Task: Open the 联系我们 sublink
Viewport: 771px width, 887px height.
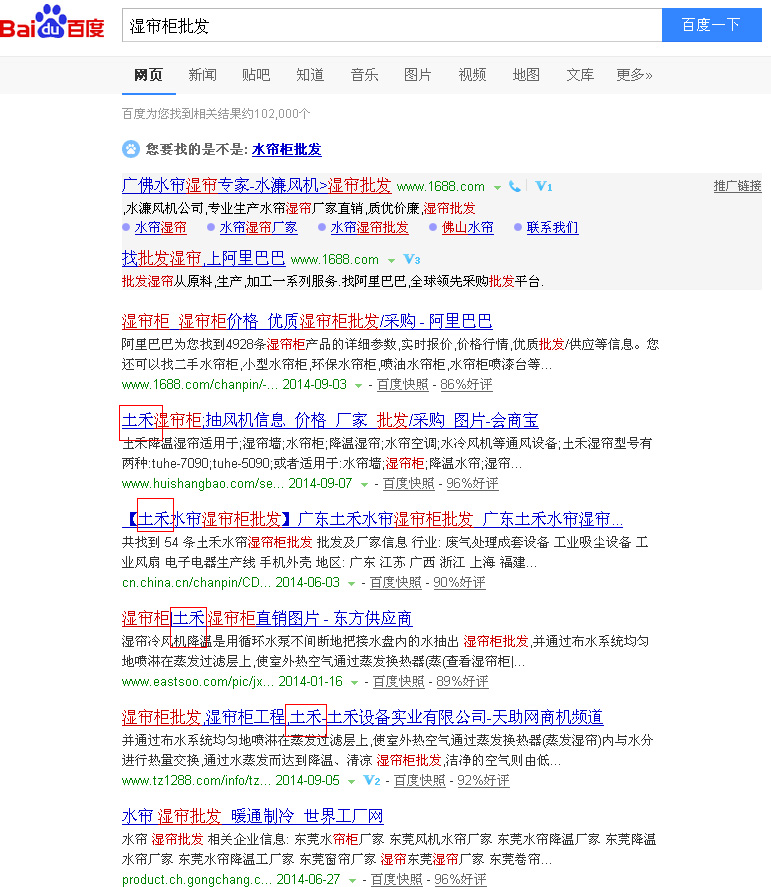Action: [x=553, y=227]
